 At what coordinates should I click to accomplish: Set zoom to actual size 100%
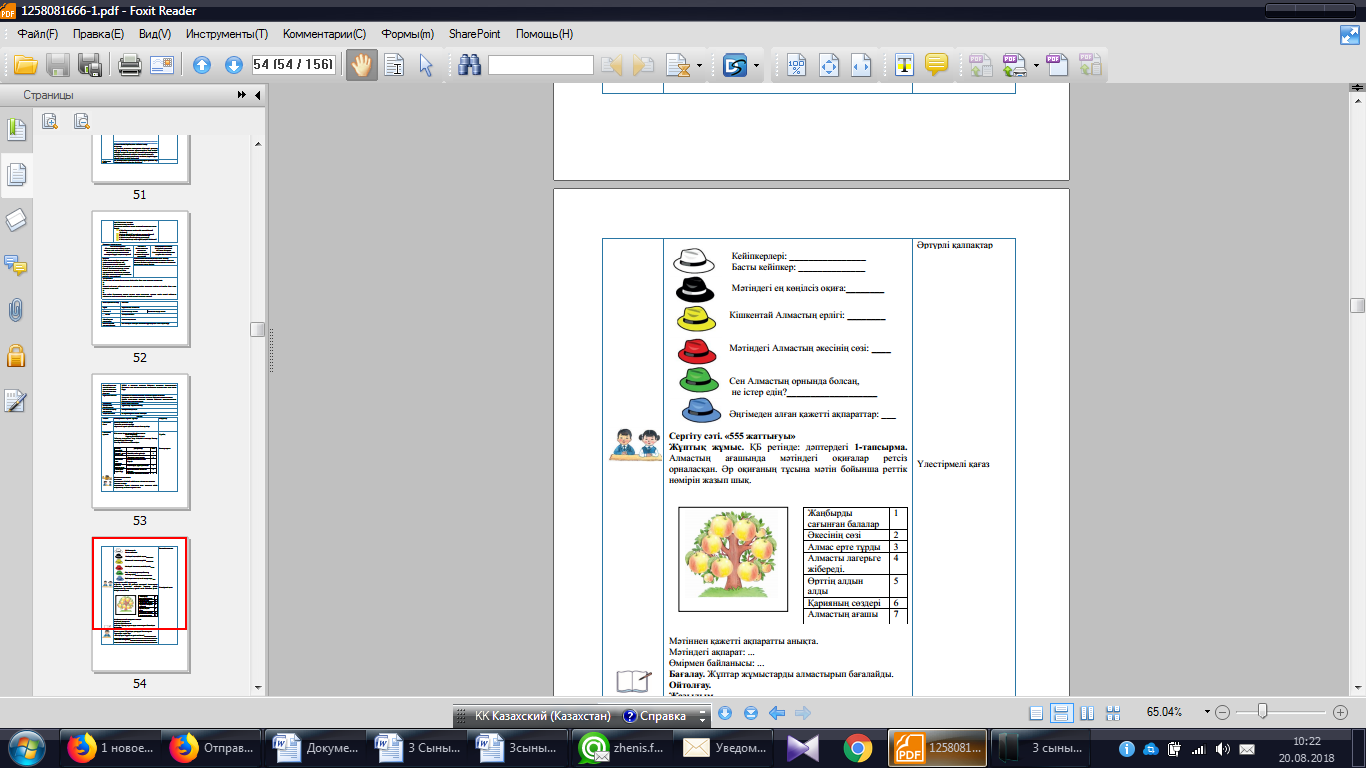point(796,65)
